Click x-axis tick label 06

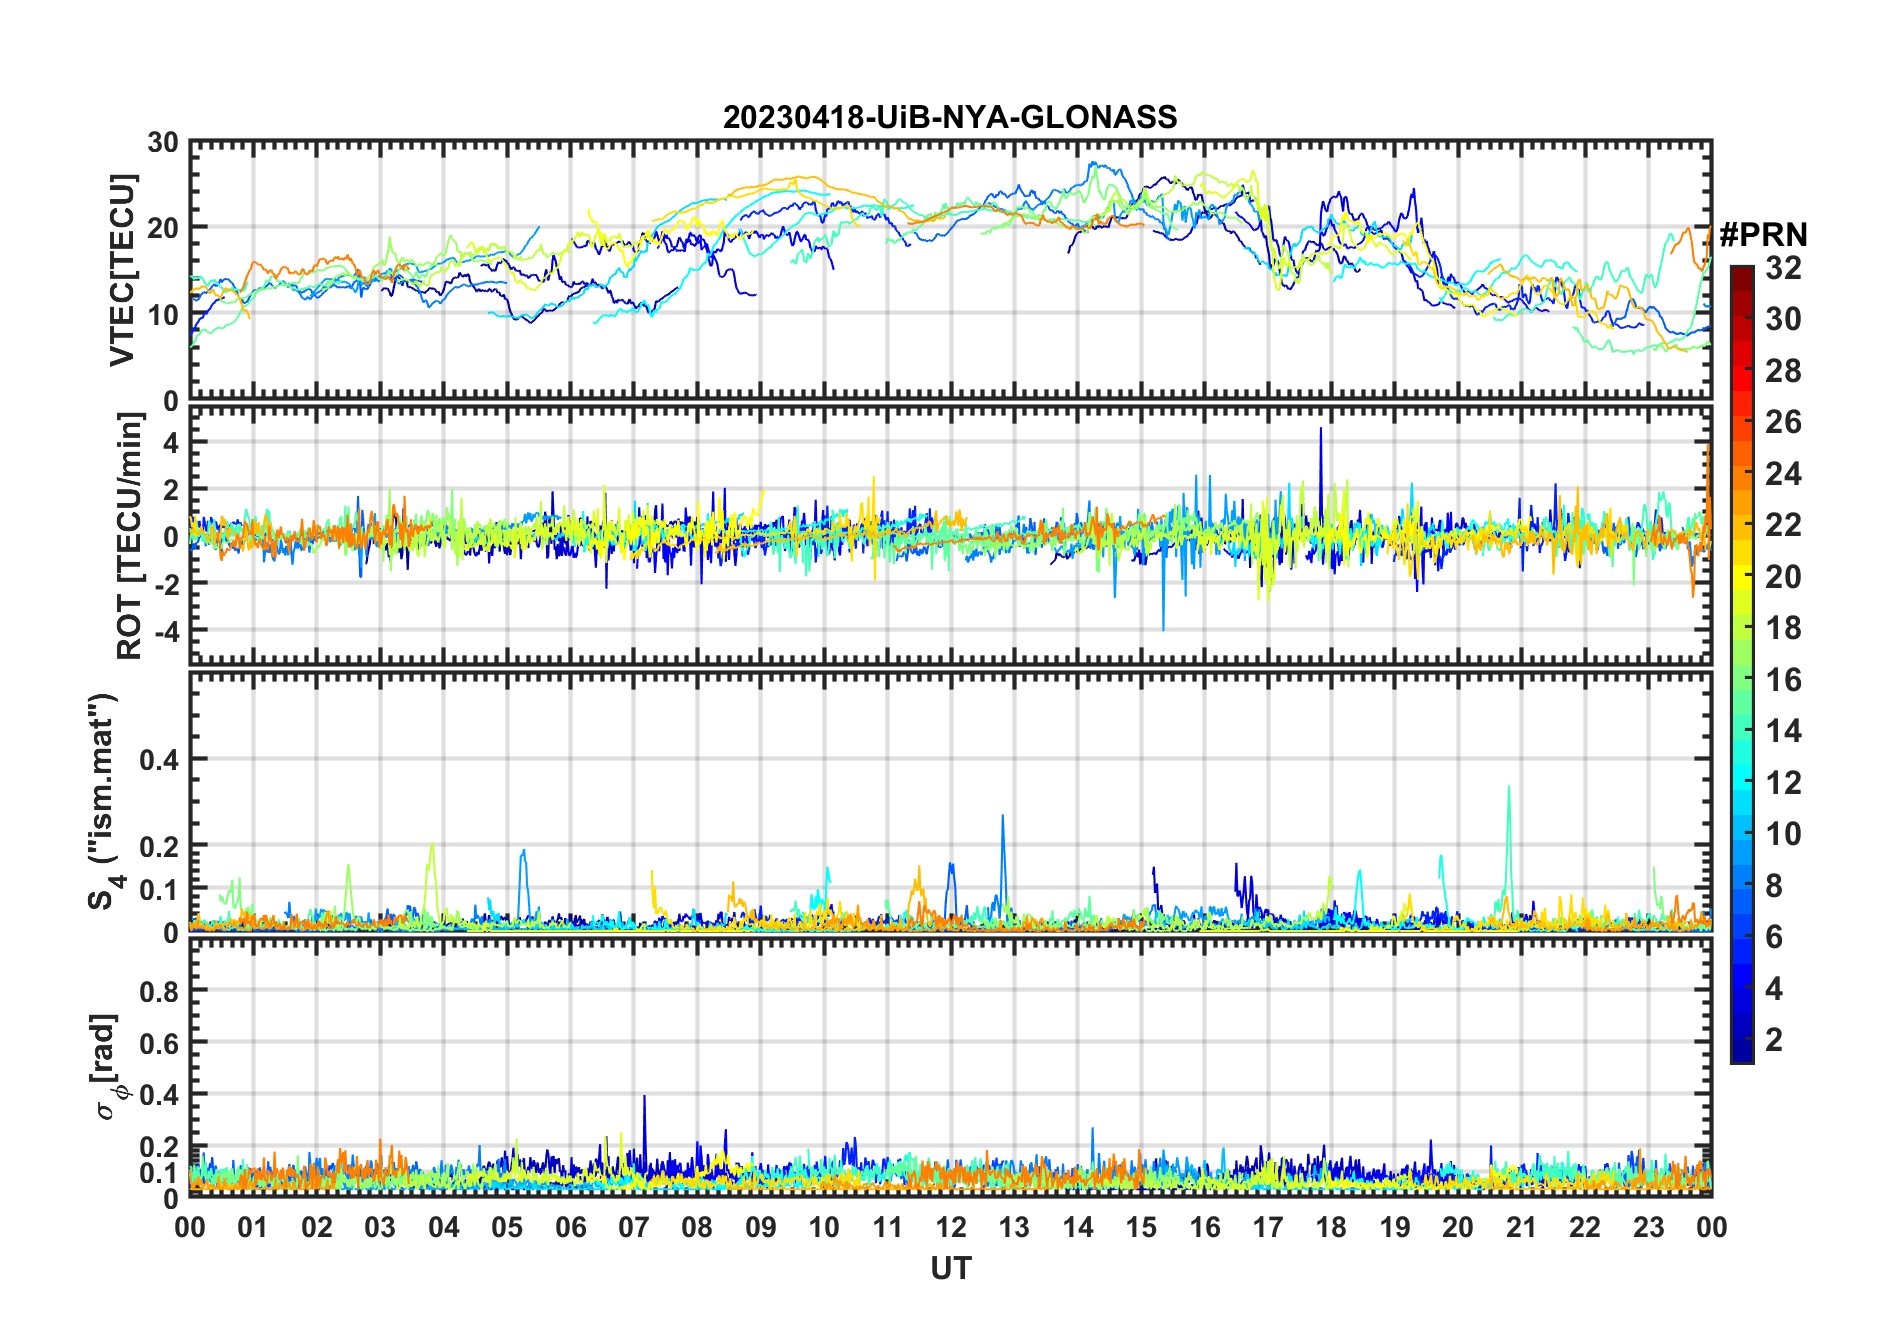point(571,1227)
